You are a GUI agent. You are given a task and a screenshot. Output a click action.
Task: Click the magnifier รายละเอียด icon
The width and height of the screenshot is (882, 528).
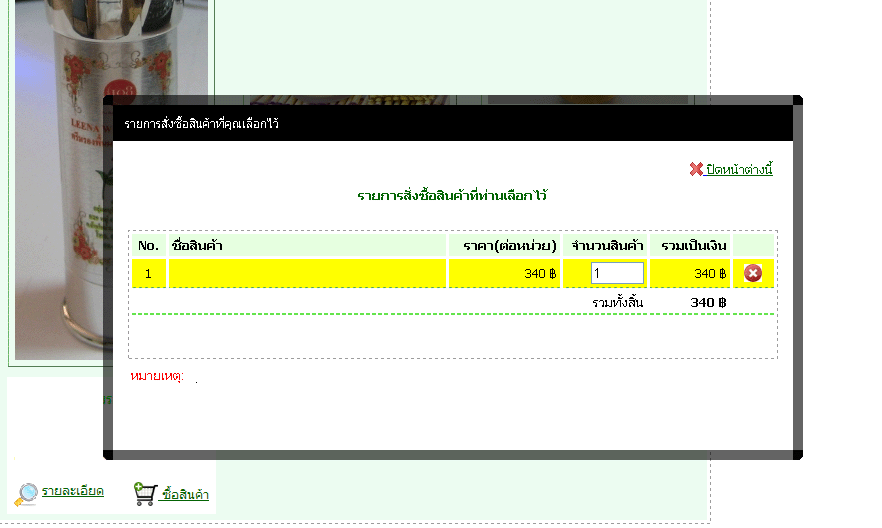[26, 494]
